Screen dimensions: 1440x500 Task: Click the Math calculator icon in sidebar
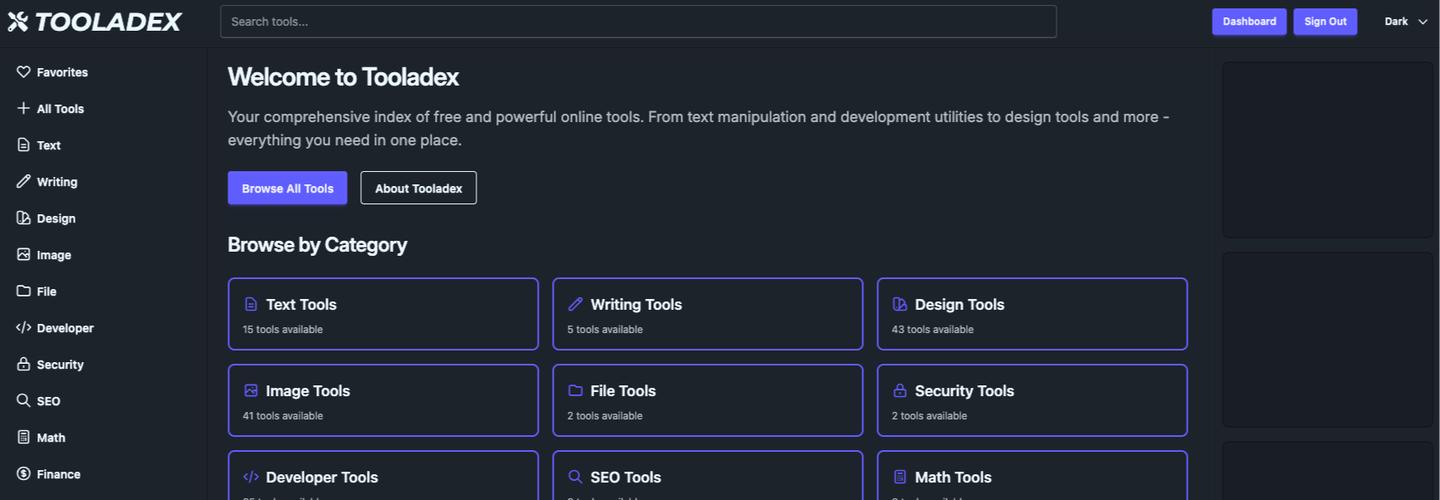(24, 437)
